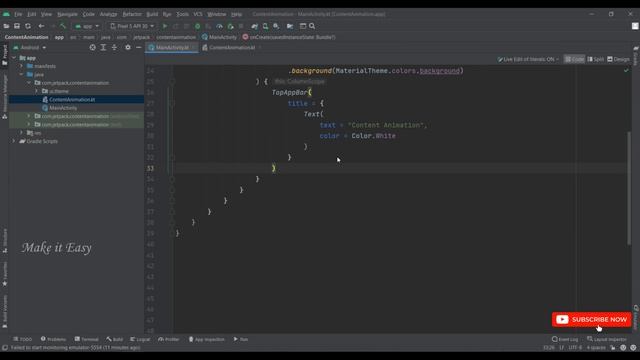Image resolution: width=640 pixels, height=360 pixels.
Task: Open SDK Manager toolbar icon
Action: coord(276,26)
